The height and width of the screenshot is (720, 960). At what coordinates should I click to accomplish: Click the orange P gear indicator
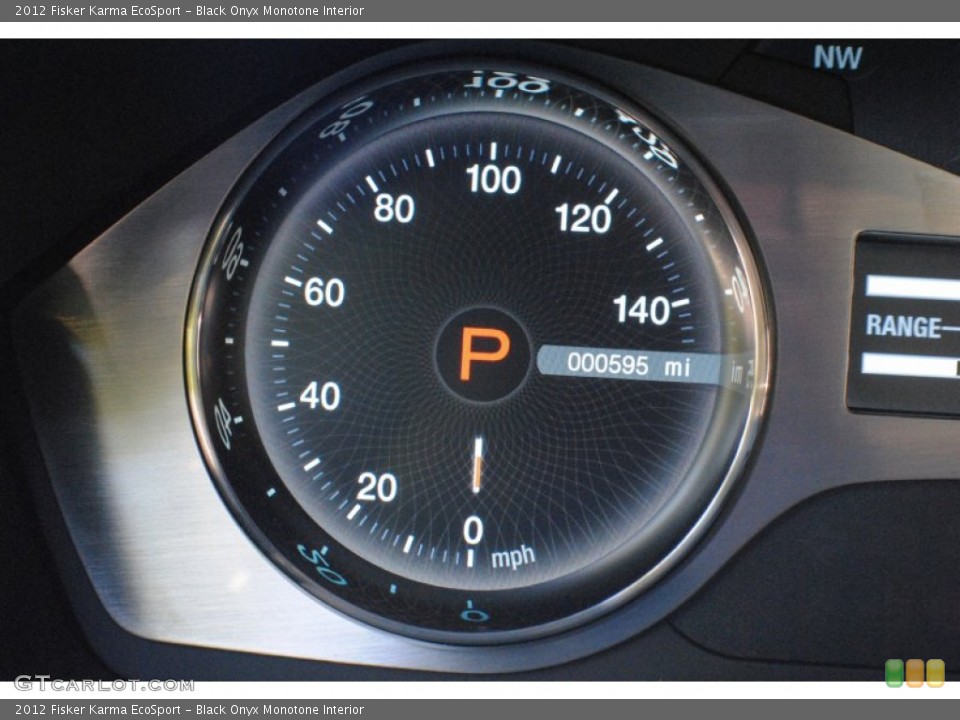(x=484, y=353)
